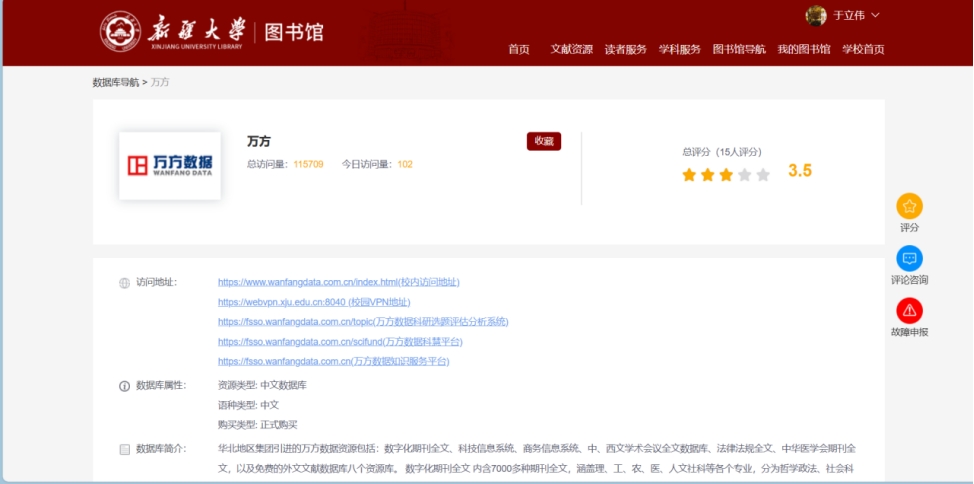974x484 pixels.
Task: Open the 万方数据知识服务平台 link
Action: click(334, 362)
